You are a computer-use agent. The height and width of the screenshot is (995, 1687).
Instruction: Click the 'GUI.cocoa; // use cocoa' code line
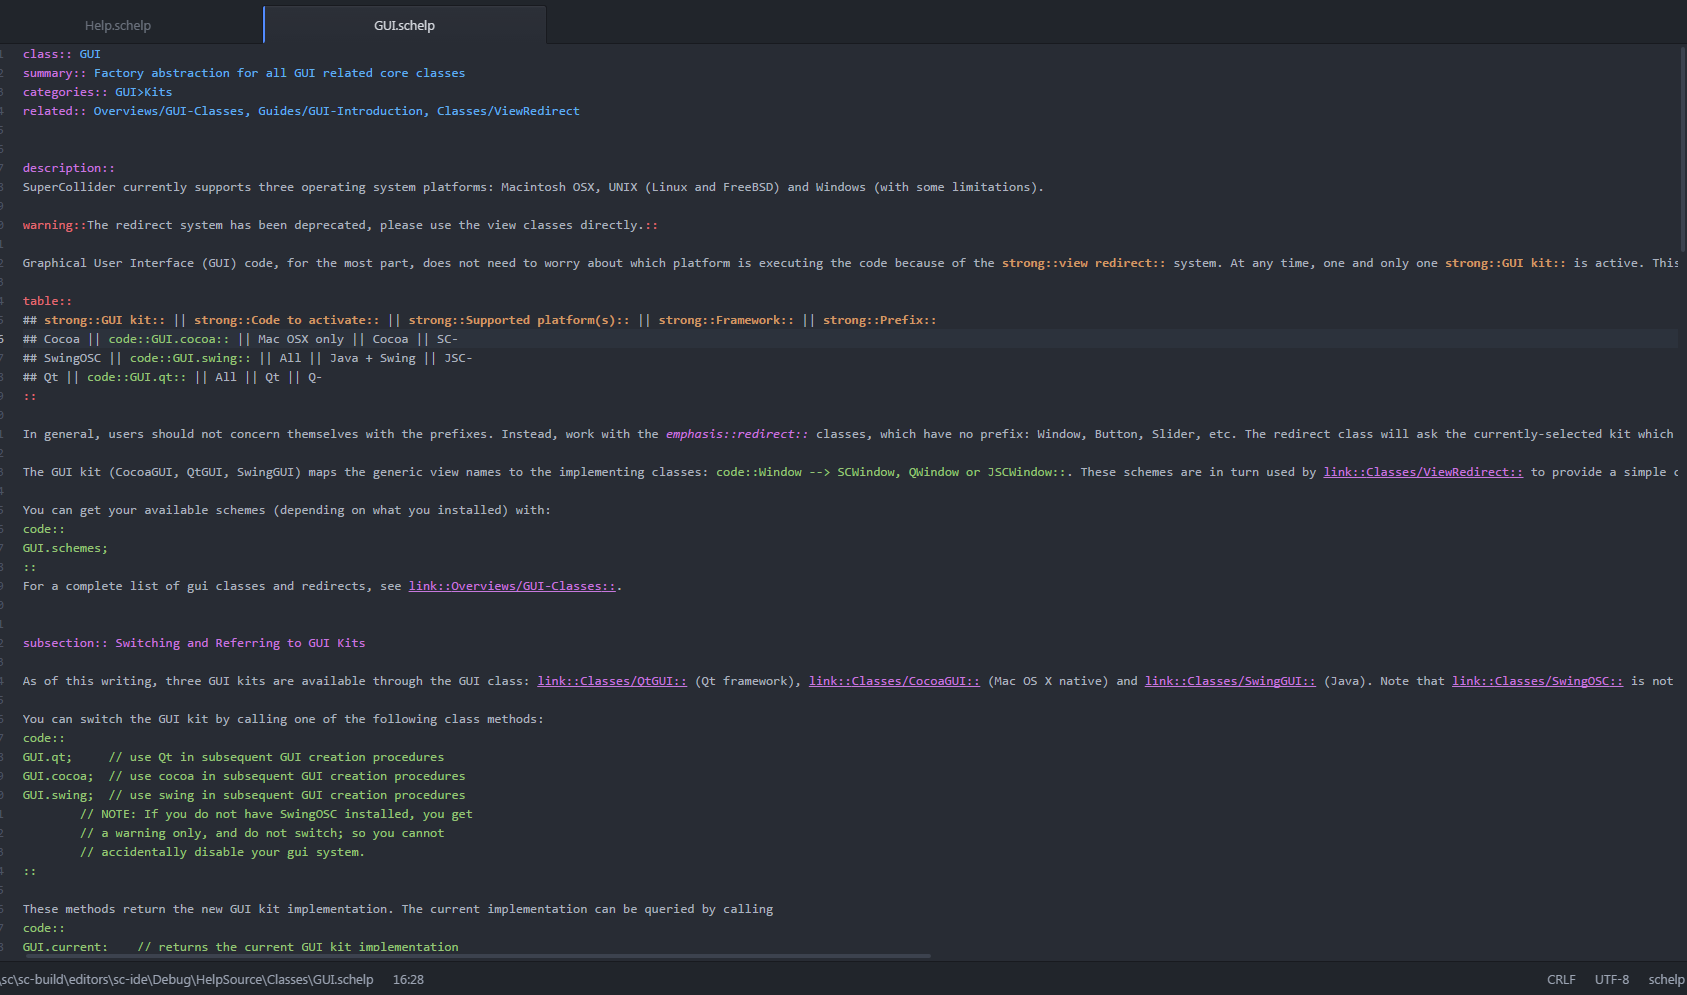[244, 776]
